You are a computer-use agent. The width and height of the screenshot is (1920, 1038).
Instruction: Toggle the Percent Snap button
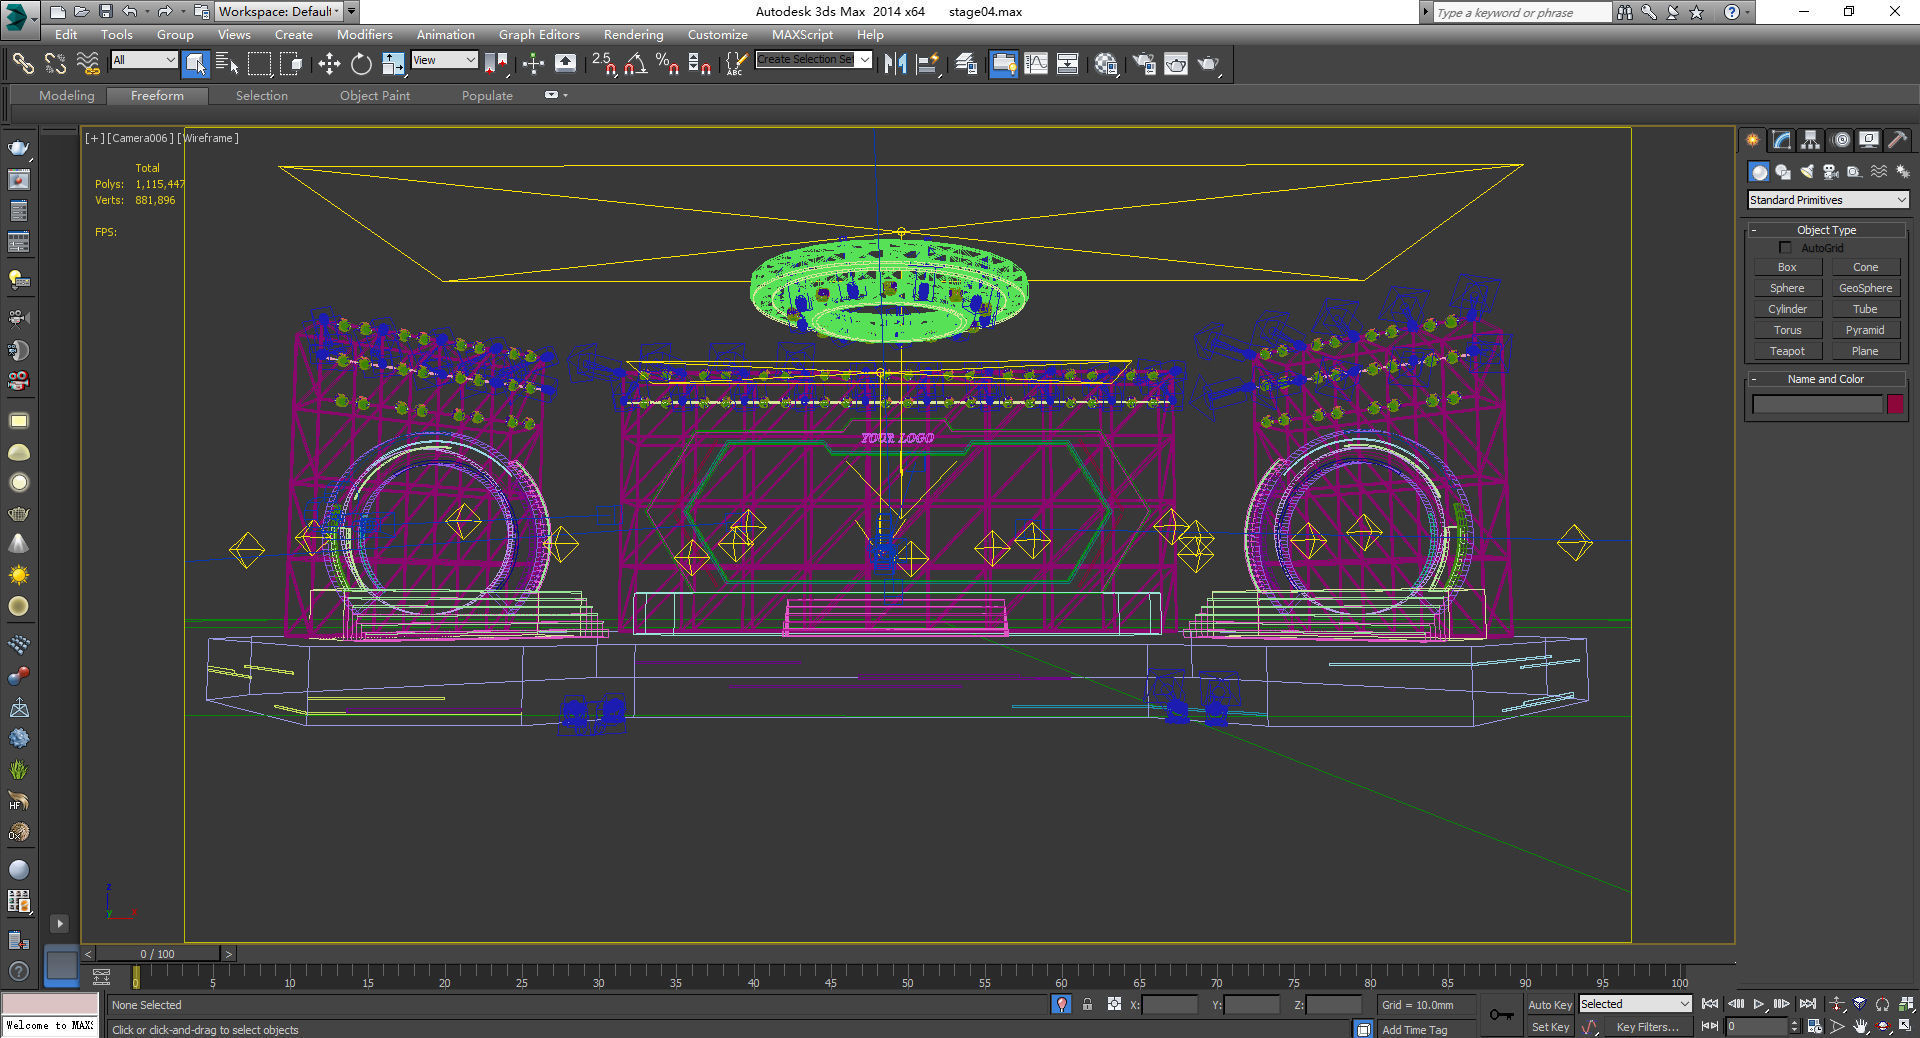[667, 64]
